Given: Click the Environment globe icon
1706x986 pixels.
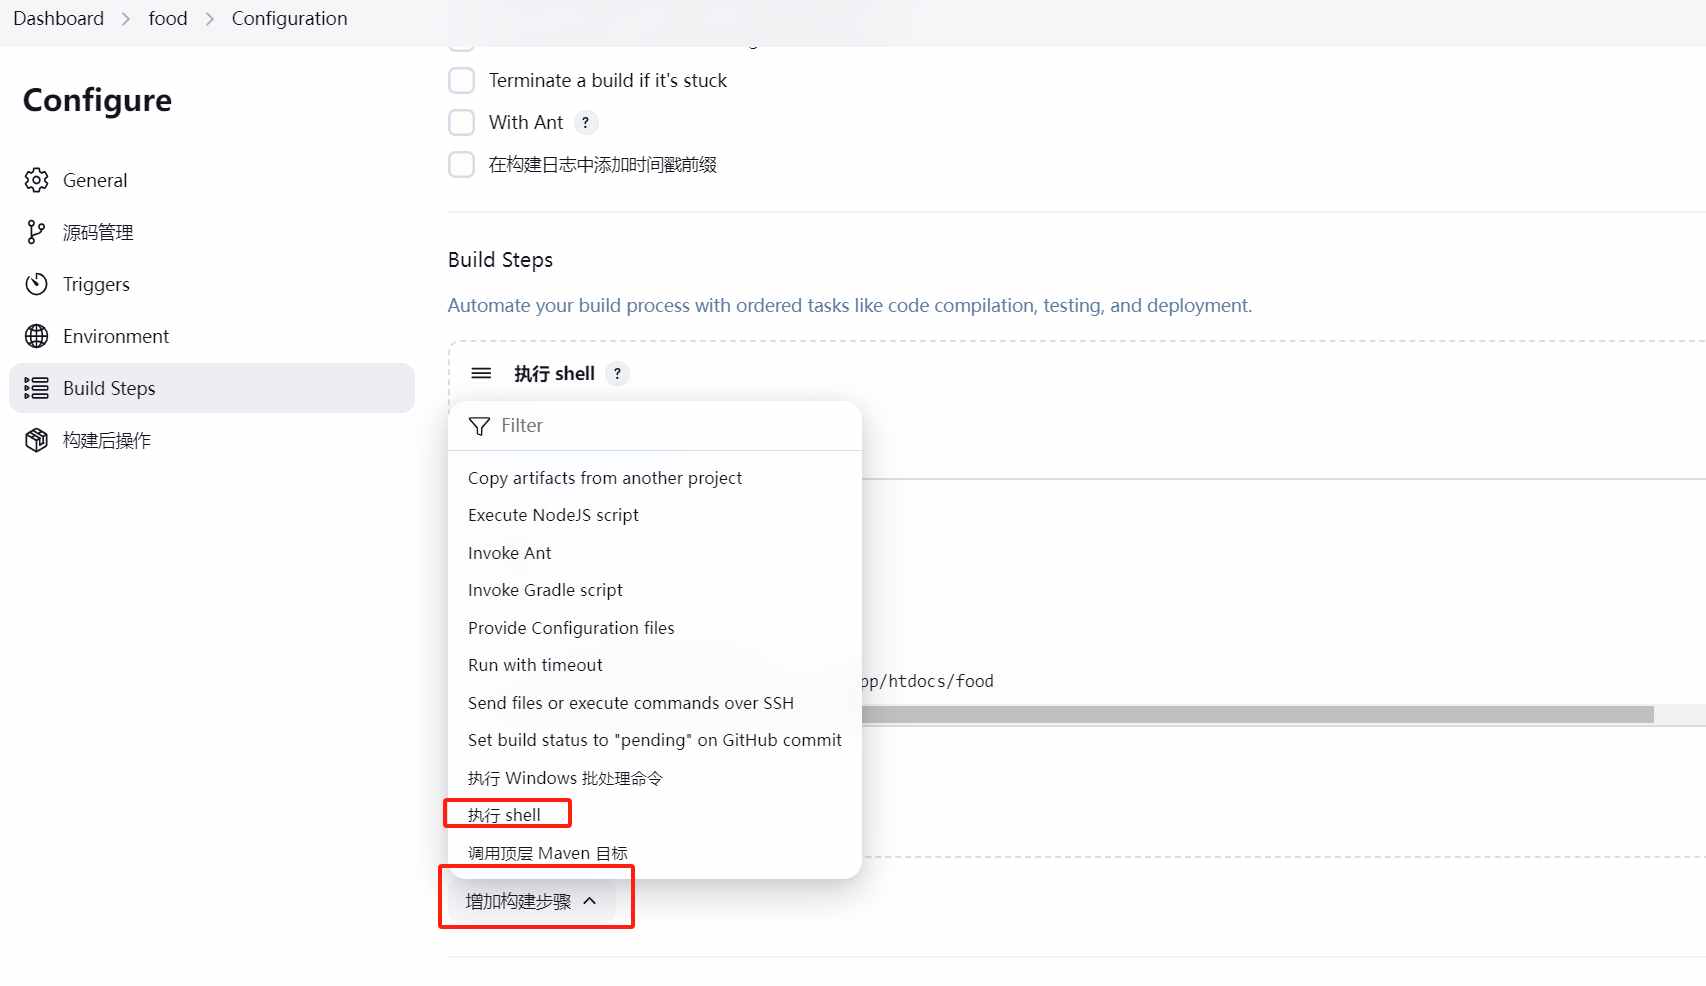Looking at the screenshot, I should point(37,336).
